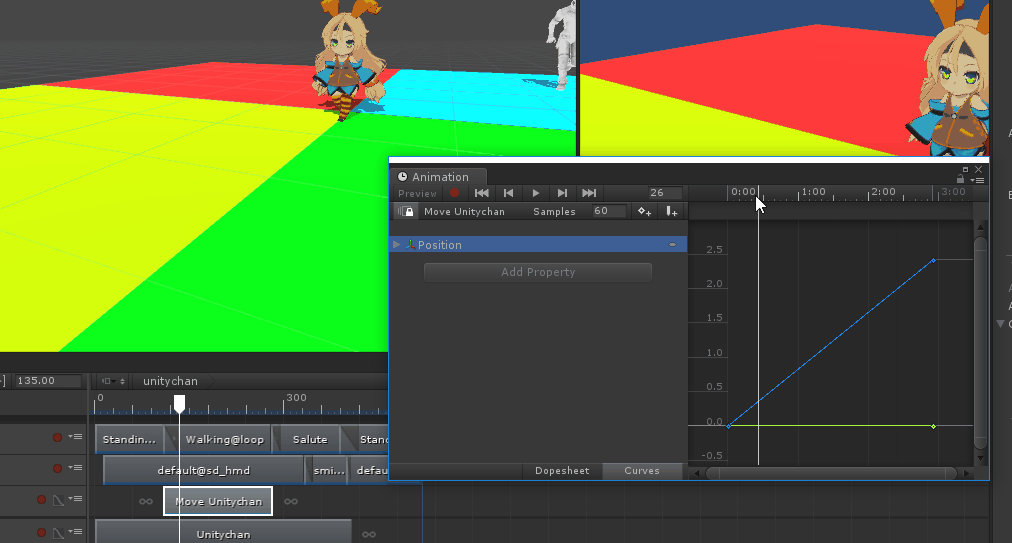The height and width of the screenshot is (543, 1012).
Task: Select the blue curve keyframe at top right
Action: [x=933, y=260]
